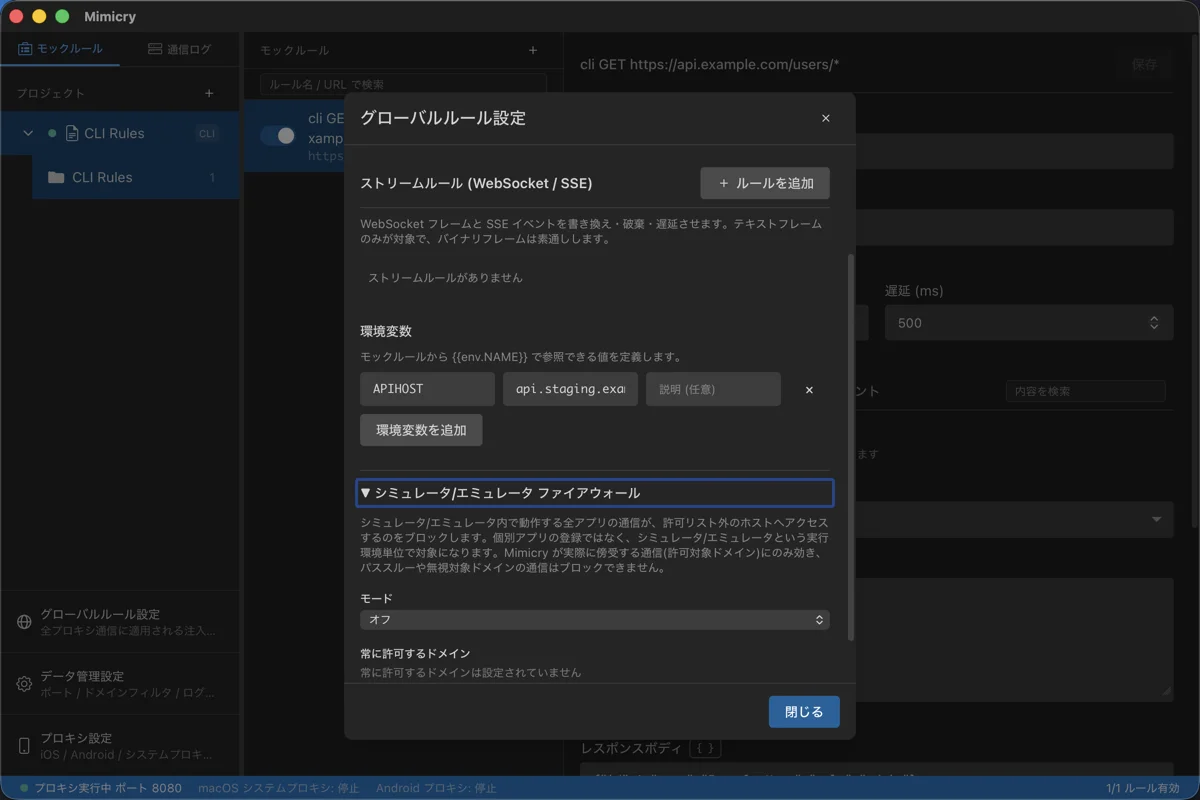
Task: Click the dialog's vertical scrollbar
Action: (851, 446)
